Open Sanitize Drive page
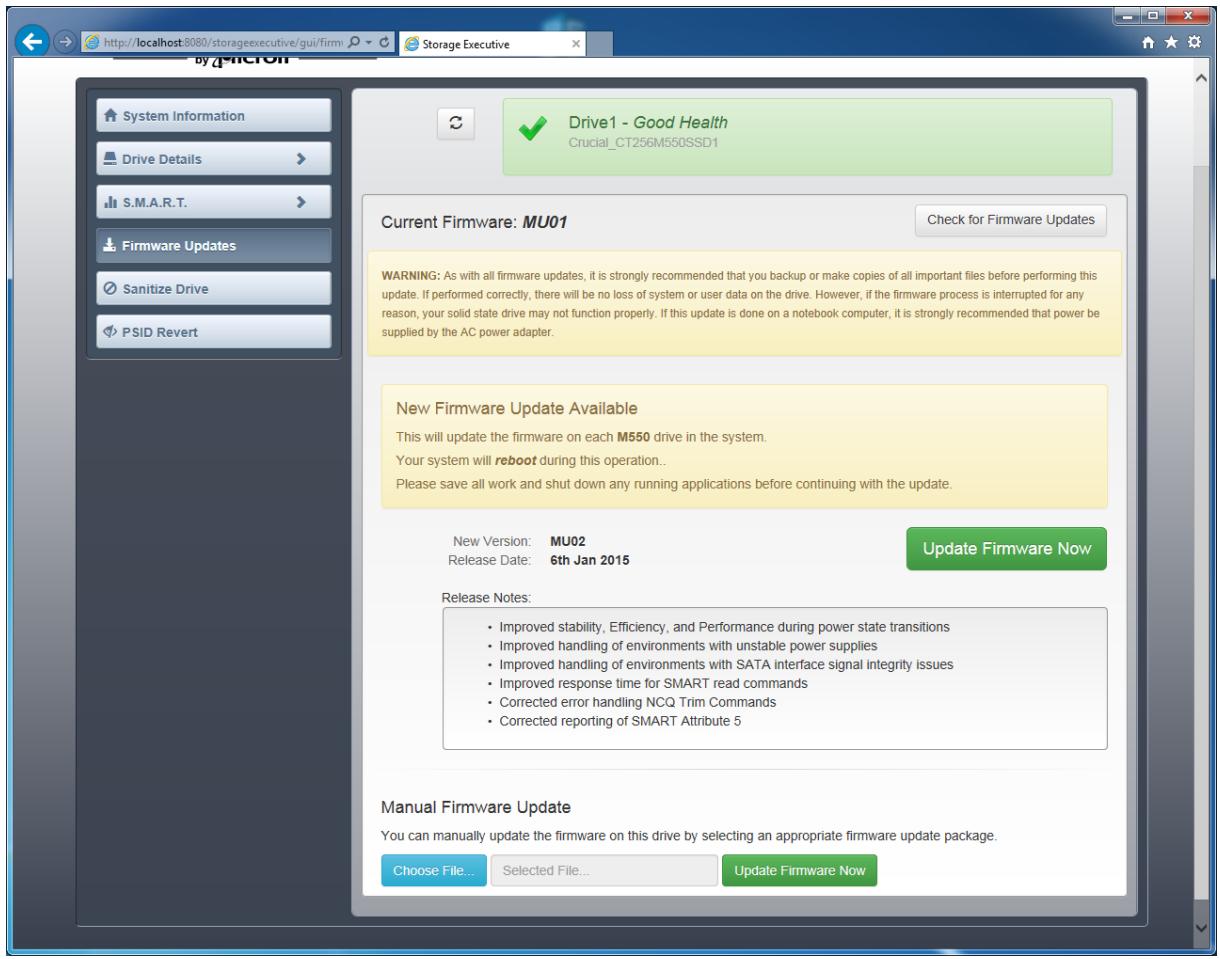Viewport: 1220px width, 959px height. click(213, 289)
